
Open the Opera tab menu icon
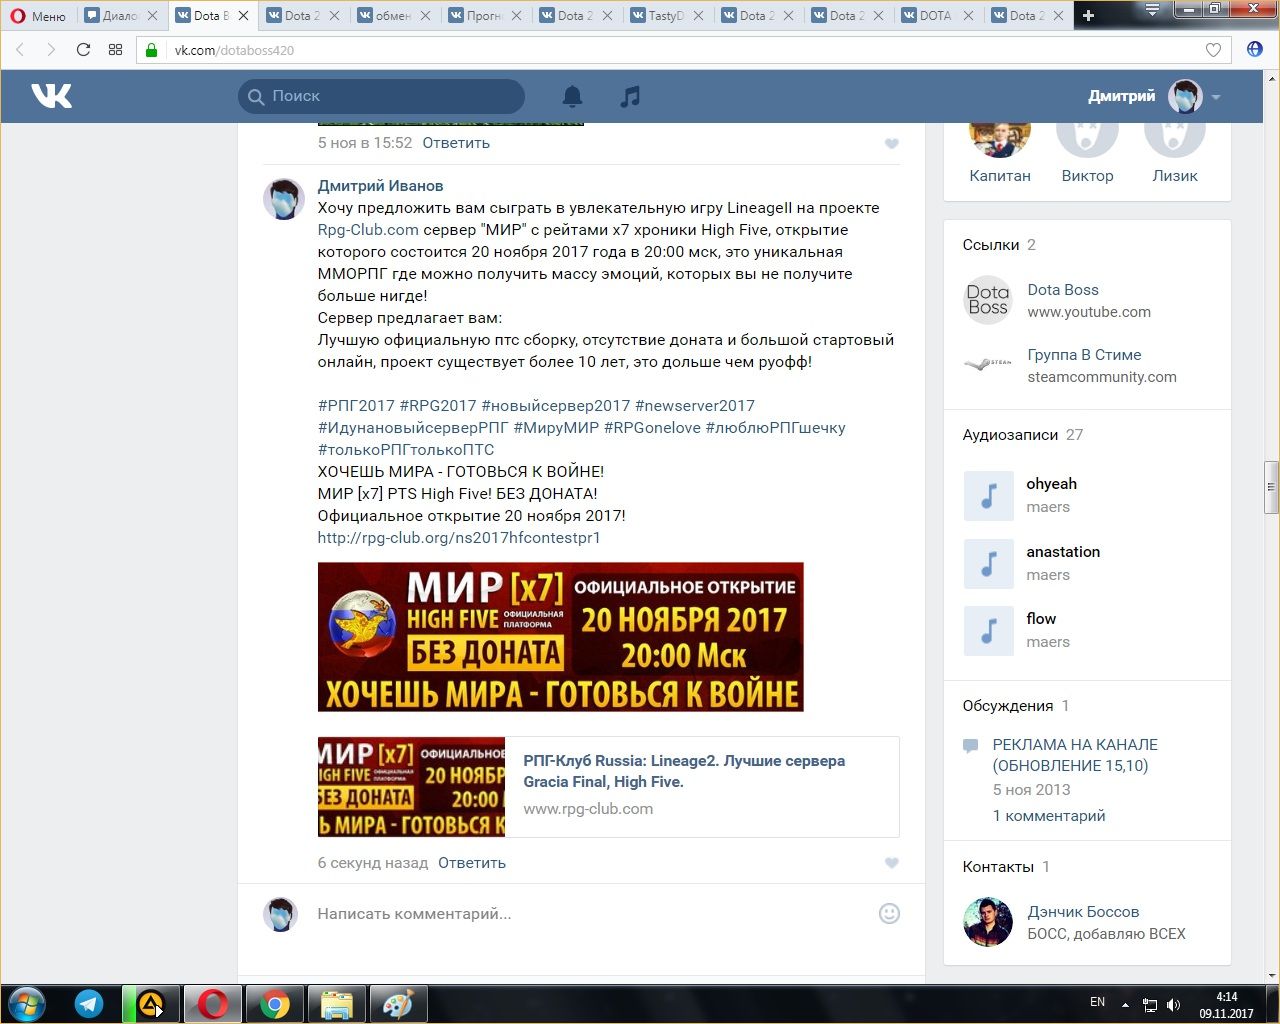pos(1153,9)
